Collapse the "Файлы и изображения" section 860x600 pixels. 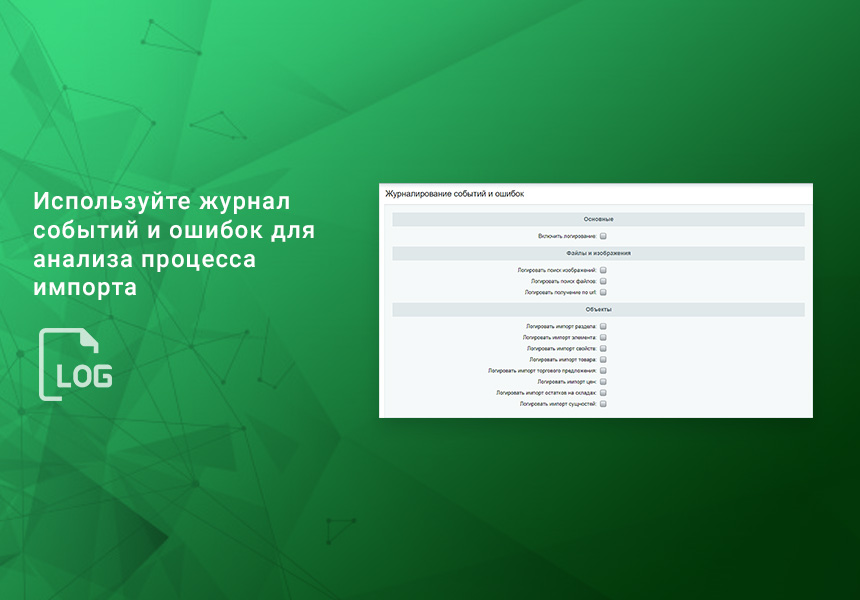point(597,252)
